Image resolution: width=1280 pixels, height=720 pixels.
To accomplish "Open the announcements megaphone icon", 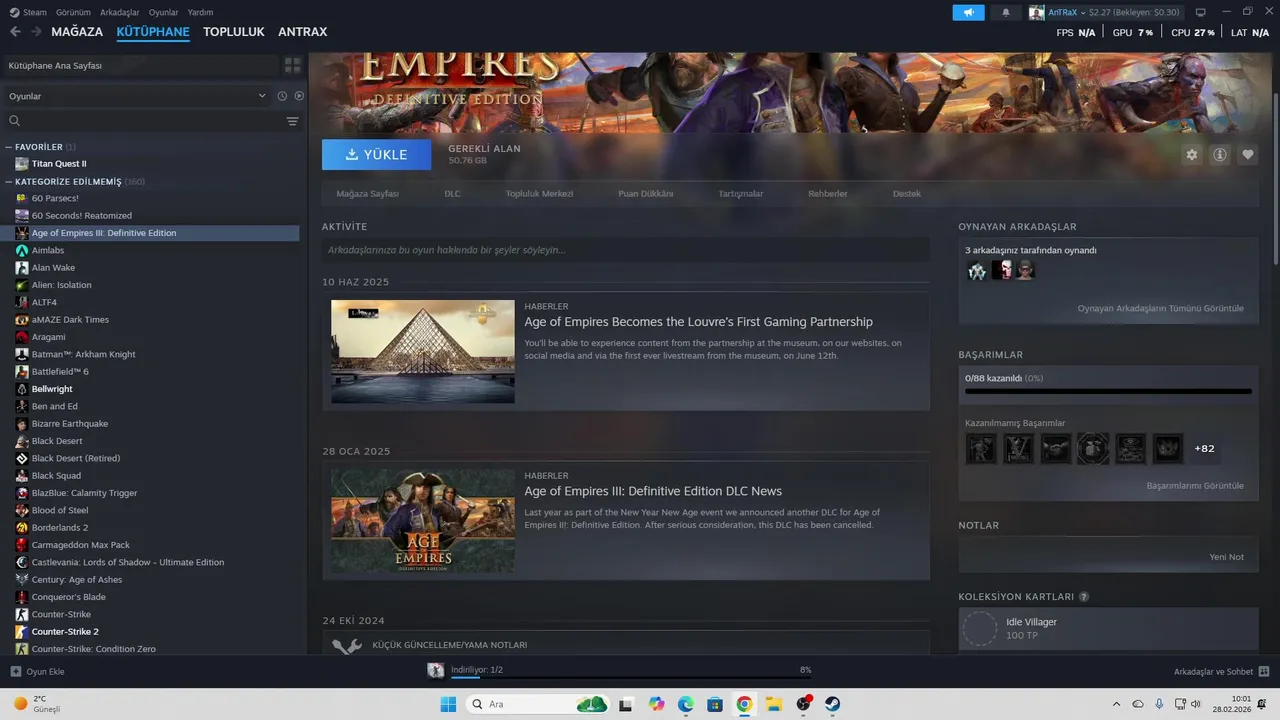I will point(968,12).
